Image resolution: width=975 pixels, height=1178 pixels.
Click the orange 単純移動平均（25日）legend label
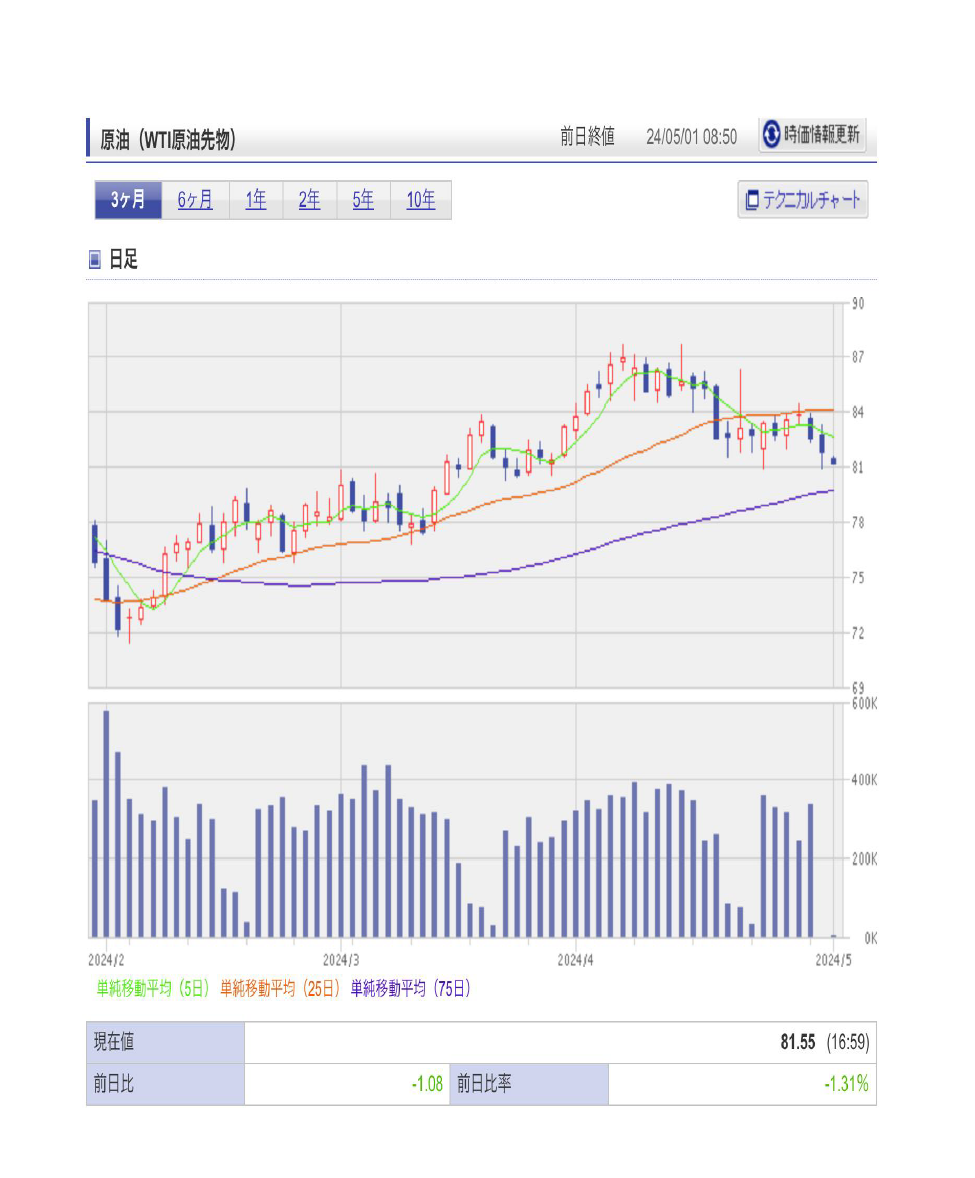click(x=280, y=989)
